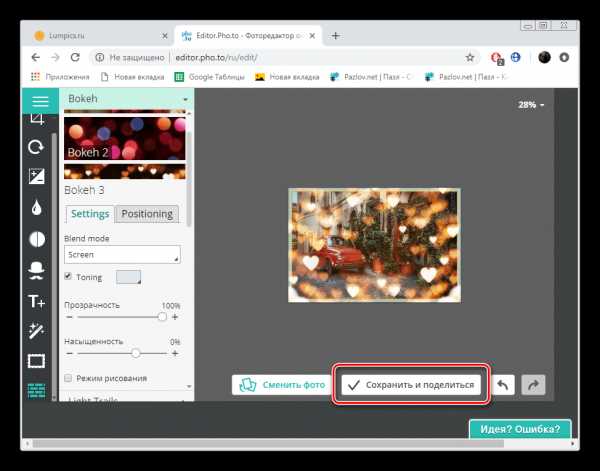Open the hamburger menu in editor sidebar
The width and height of the screenshot is (600, 471).
(40, 101)
